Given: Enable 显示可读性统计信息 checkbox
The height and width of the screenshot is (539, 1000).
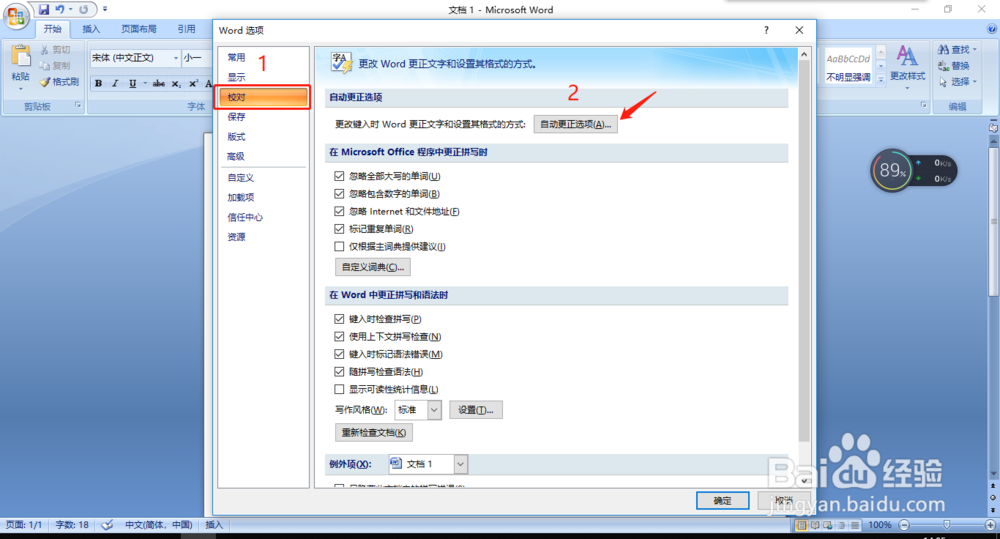Looking at the screenshot, I should (x=339, y=389).
